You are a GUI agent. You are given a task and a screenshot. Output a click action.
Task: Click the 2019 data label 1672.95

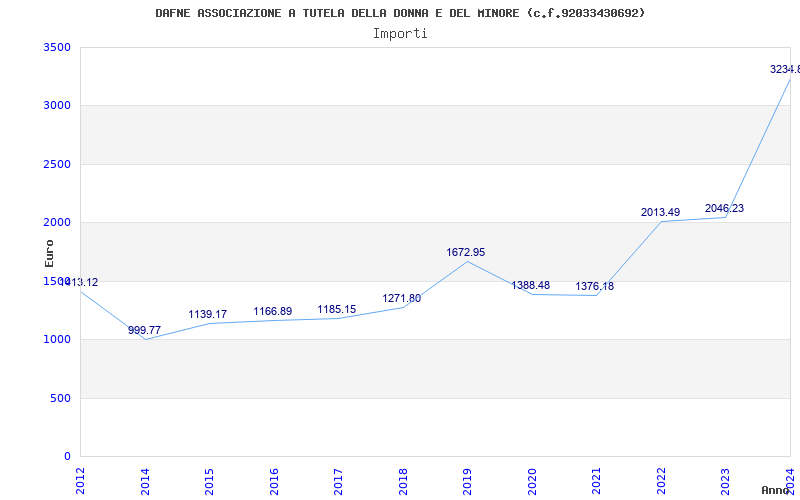click(x=465, y=253)
